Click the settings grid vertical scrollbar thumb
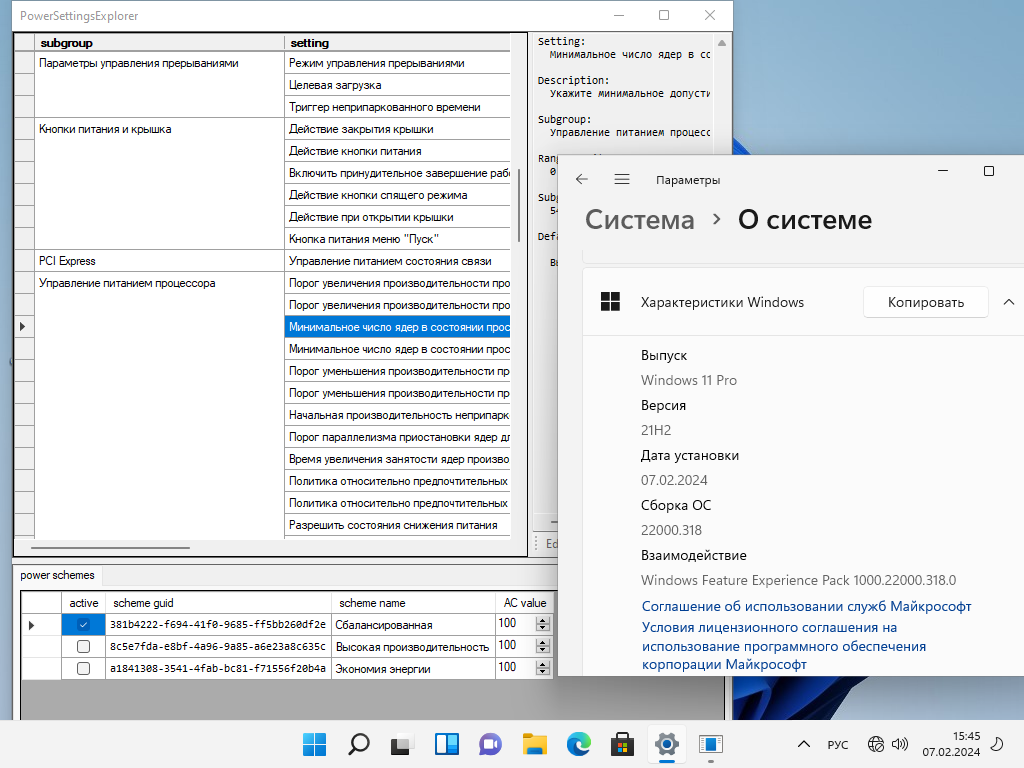This screenshot has width=1024, height=768. (x=519, y=205)
